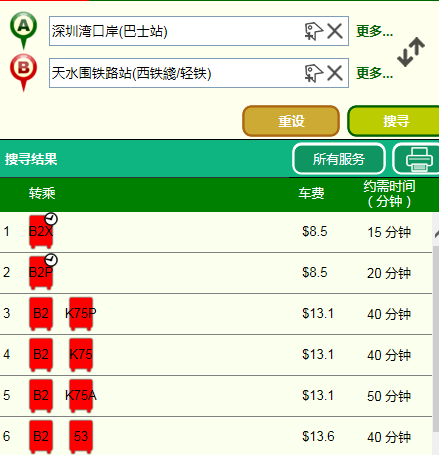The width and height of the screenshot is (439, 455).
Task: Pick origin location on map icon
Action: pos(314,31)
